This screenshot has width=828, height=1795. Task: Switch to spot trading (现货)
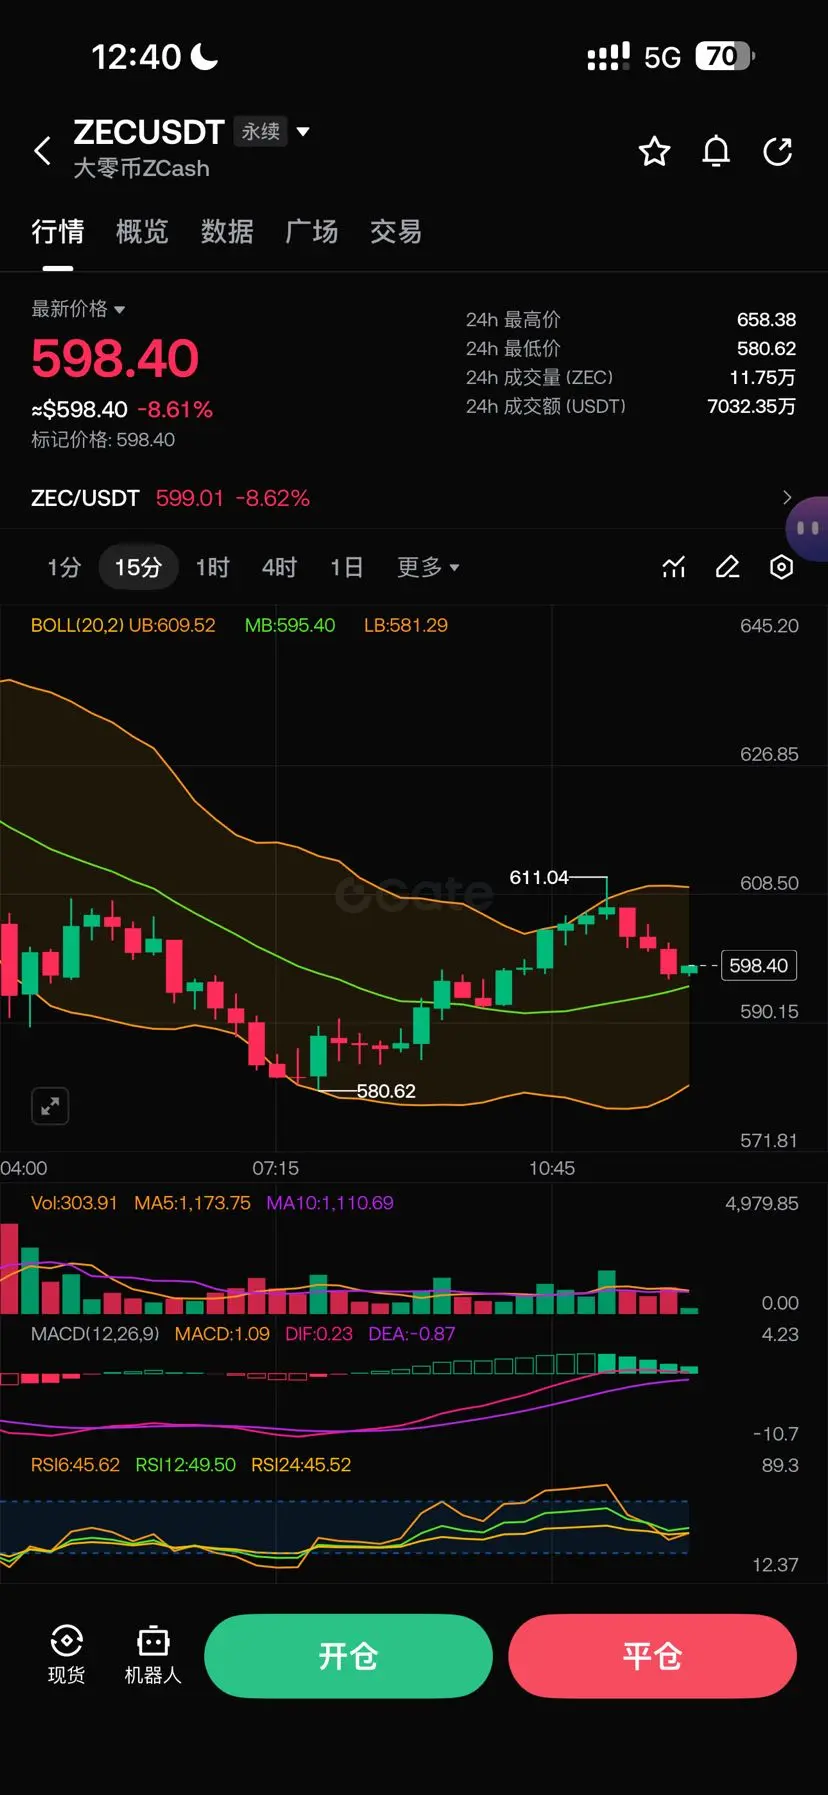pyautogui.click(x=66, y=1654)
